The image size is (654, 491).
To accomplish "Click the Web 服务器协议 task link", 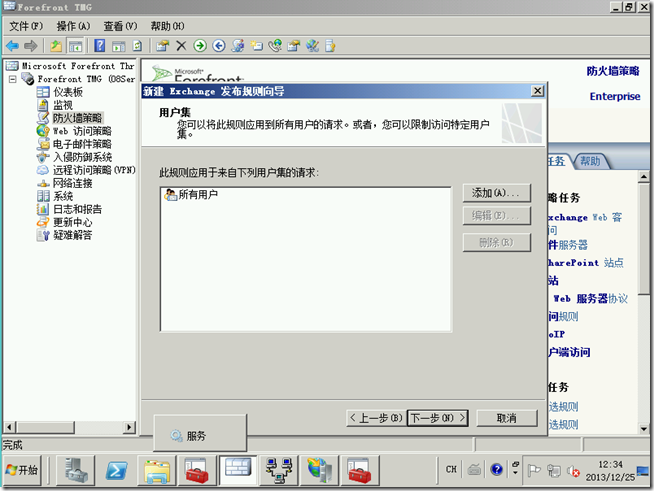I will coord(590,298).
